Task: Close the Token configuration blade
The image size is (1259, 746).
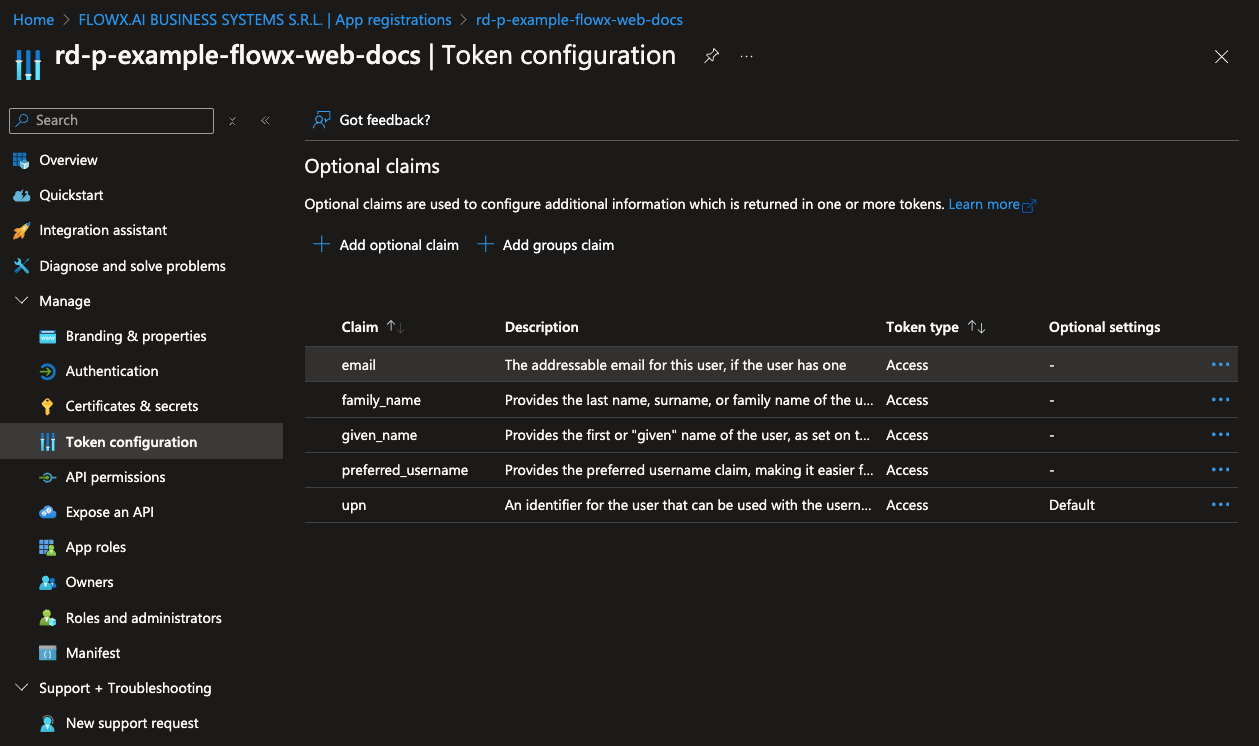Action: 1221,57
